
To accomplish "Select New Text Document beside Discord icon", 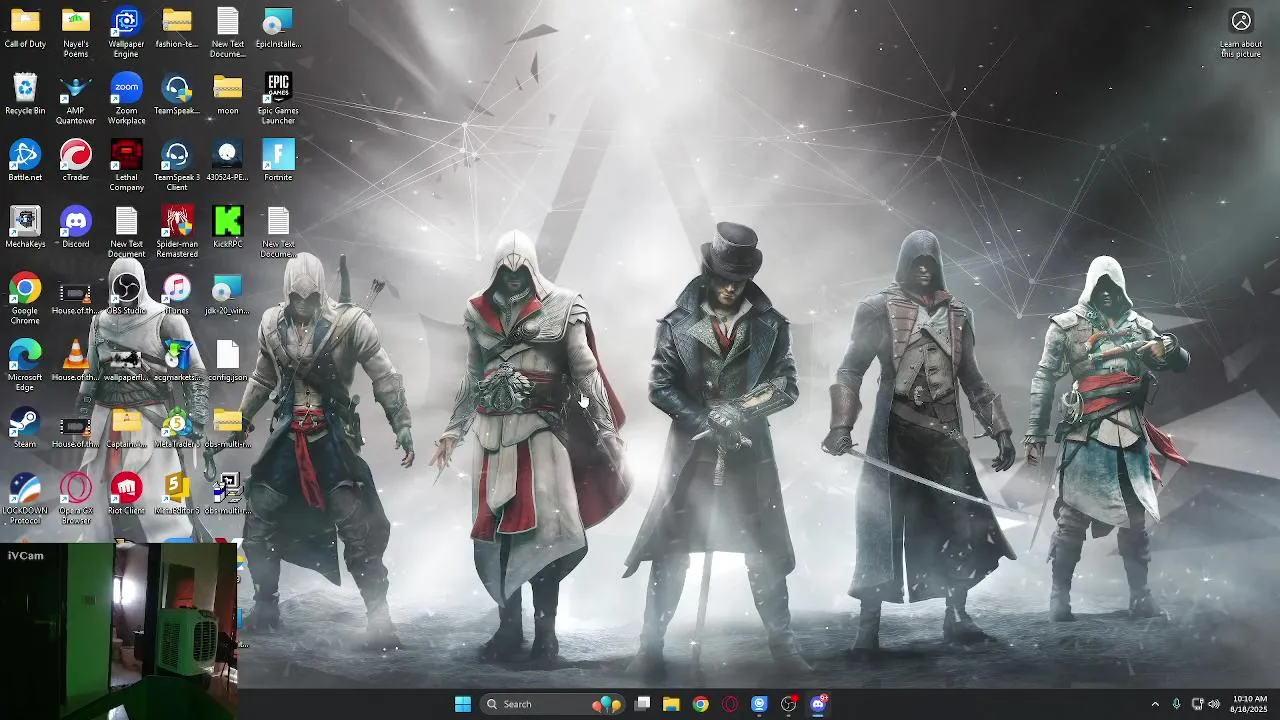I will 126,233.
